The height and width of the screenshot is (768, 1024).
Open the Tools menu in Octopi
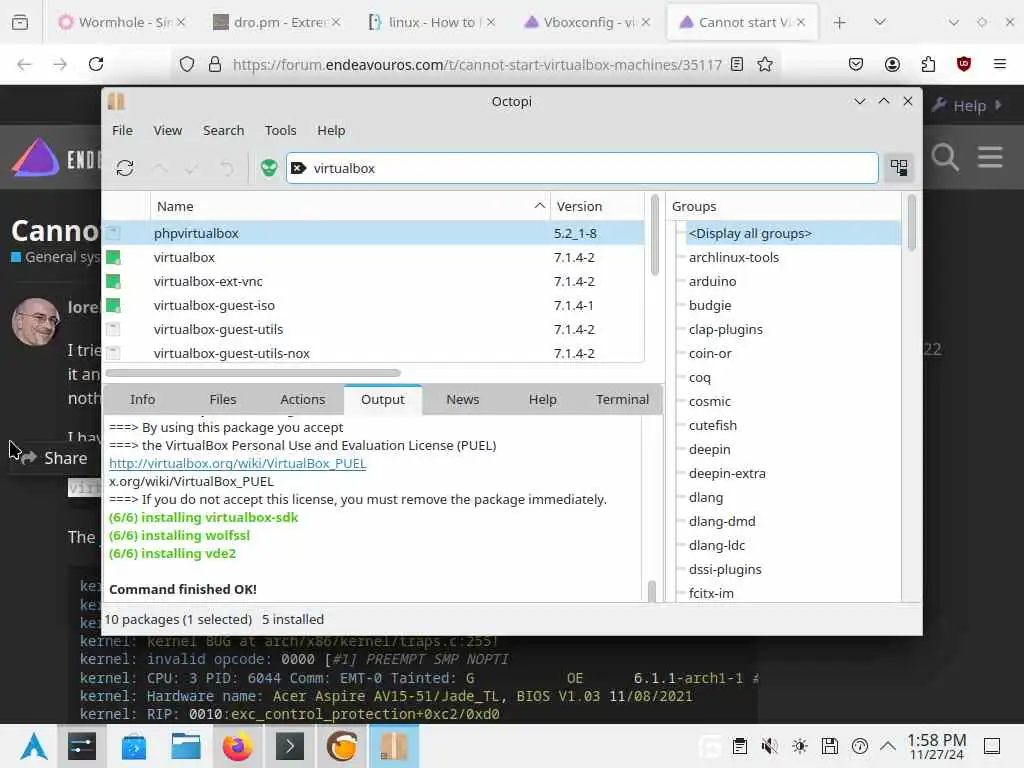(280, 131)
